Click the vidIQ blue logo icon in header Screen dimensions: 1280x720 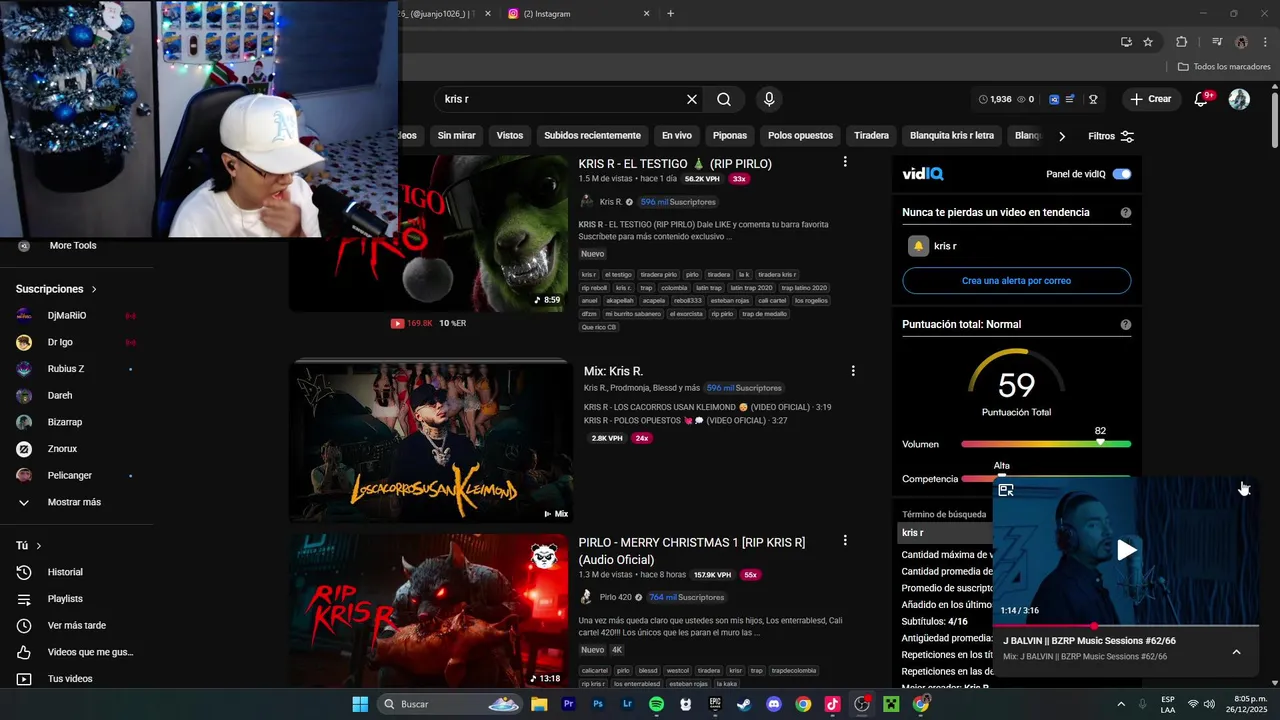click(1054, 99)
